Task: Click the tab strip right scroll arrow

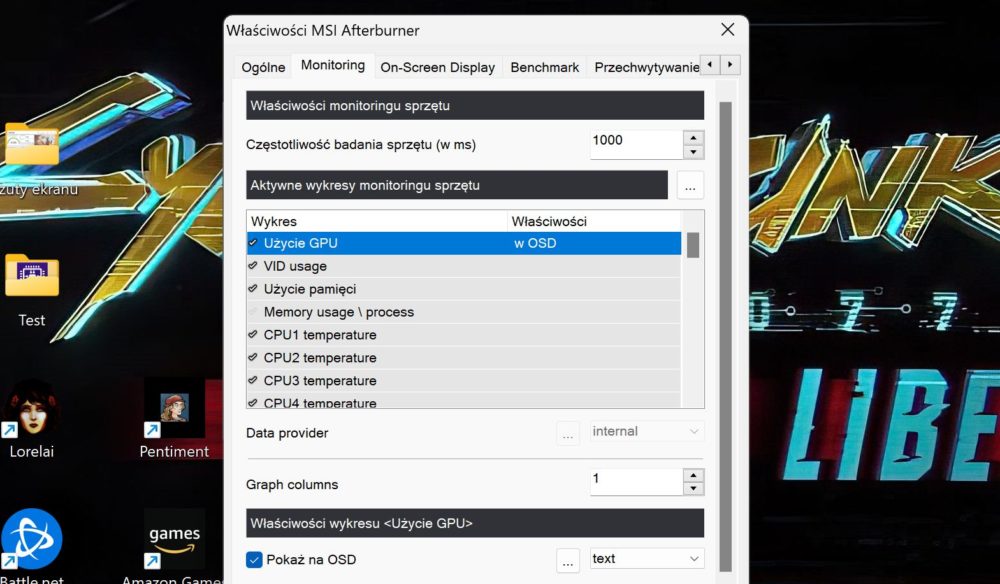Action: pos(730,64)
